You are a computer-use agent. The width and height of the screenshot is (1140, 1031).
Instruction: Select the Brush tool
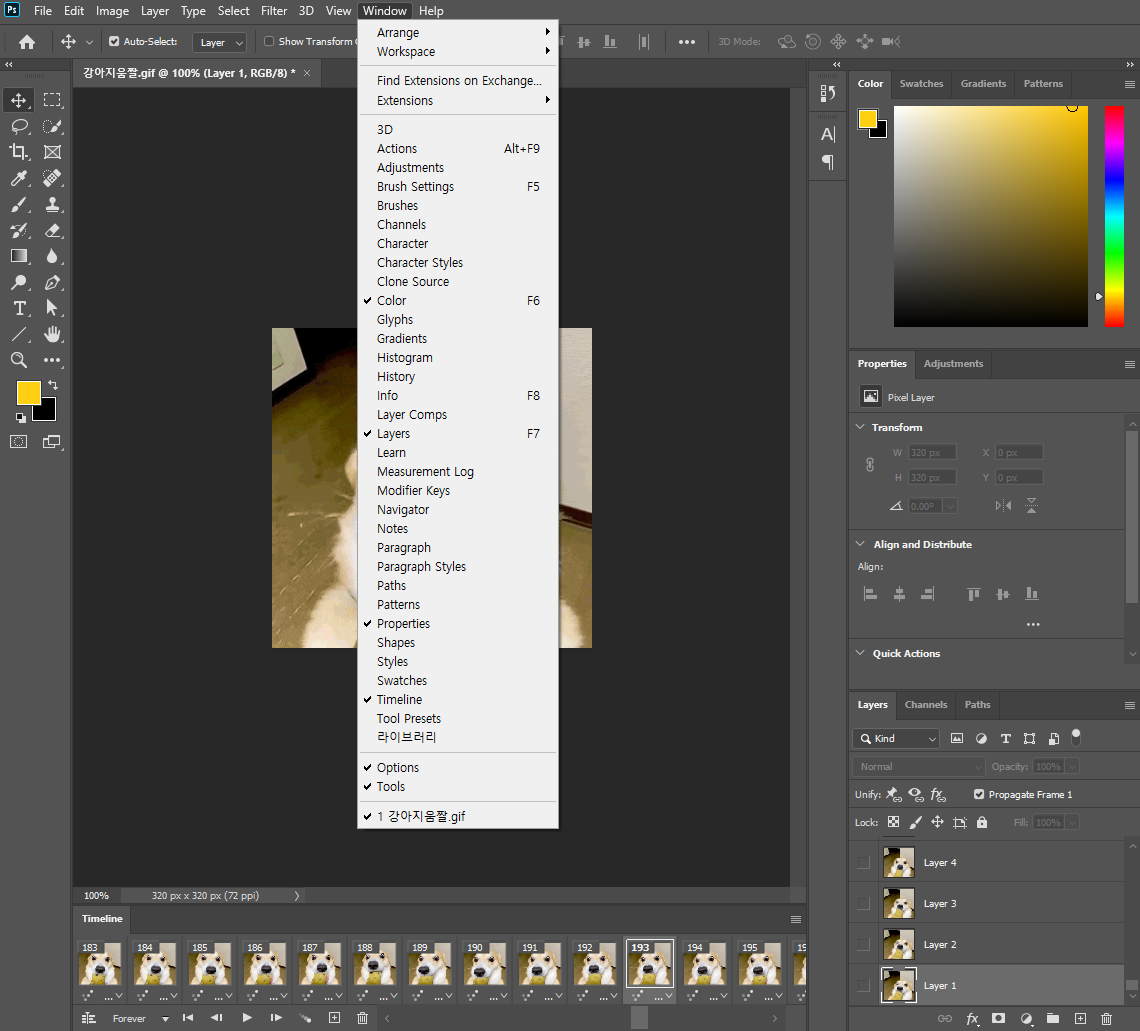(19, 204)
